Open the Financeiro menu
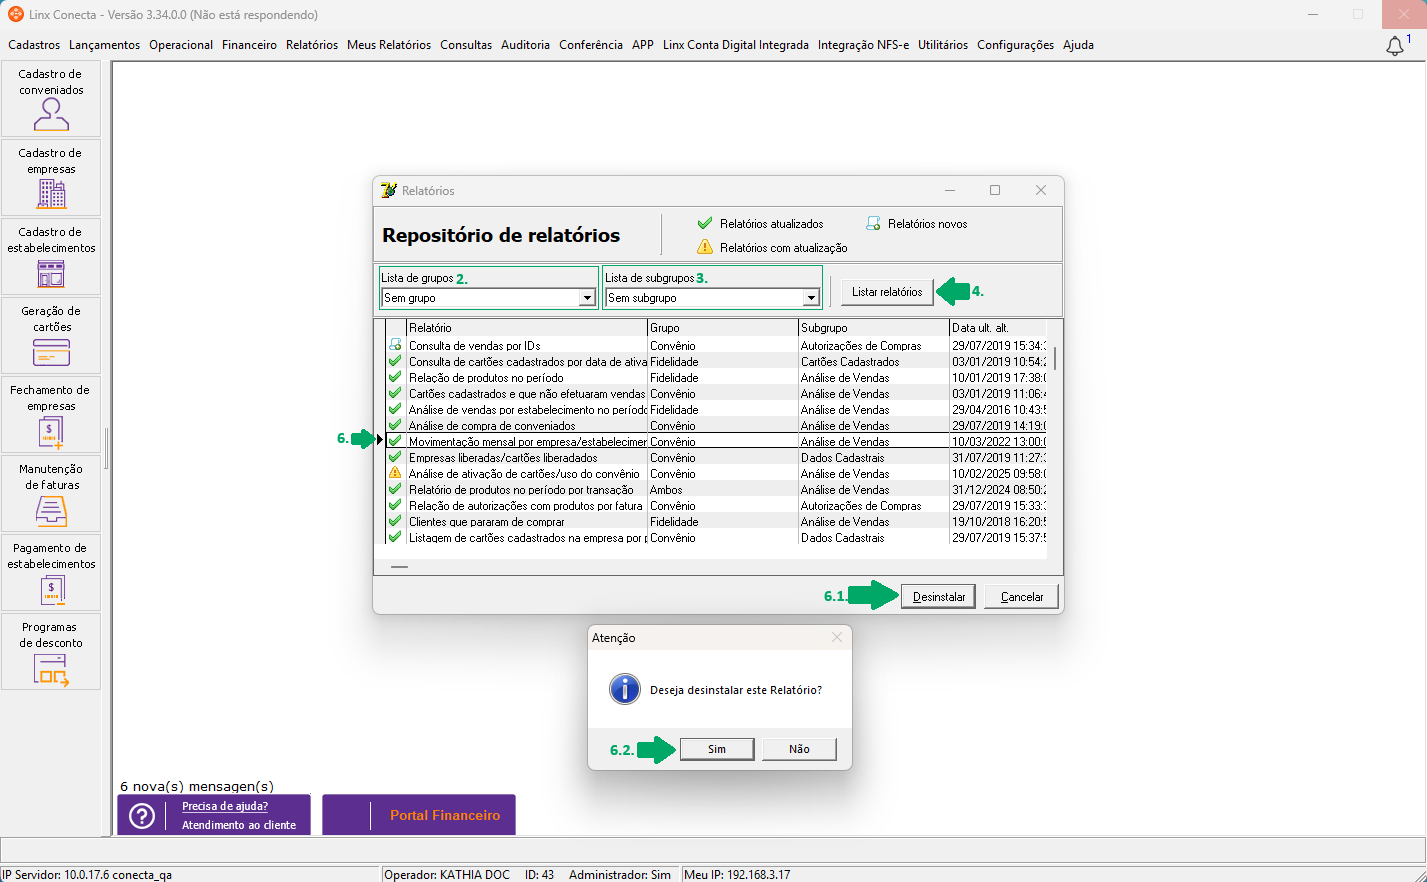The image size is (1427, 882). [249, 45]
